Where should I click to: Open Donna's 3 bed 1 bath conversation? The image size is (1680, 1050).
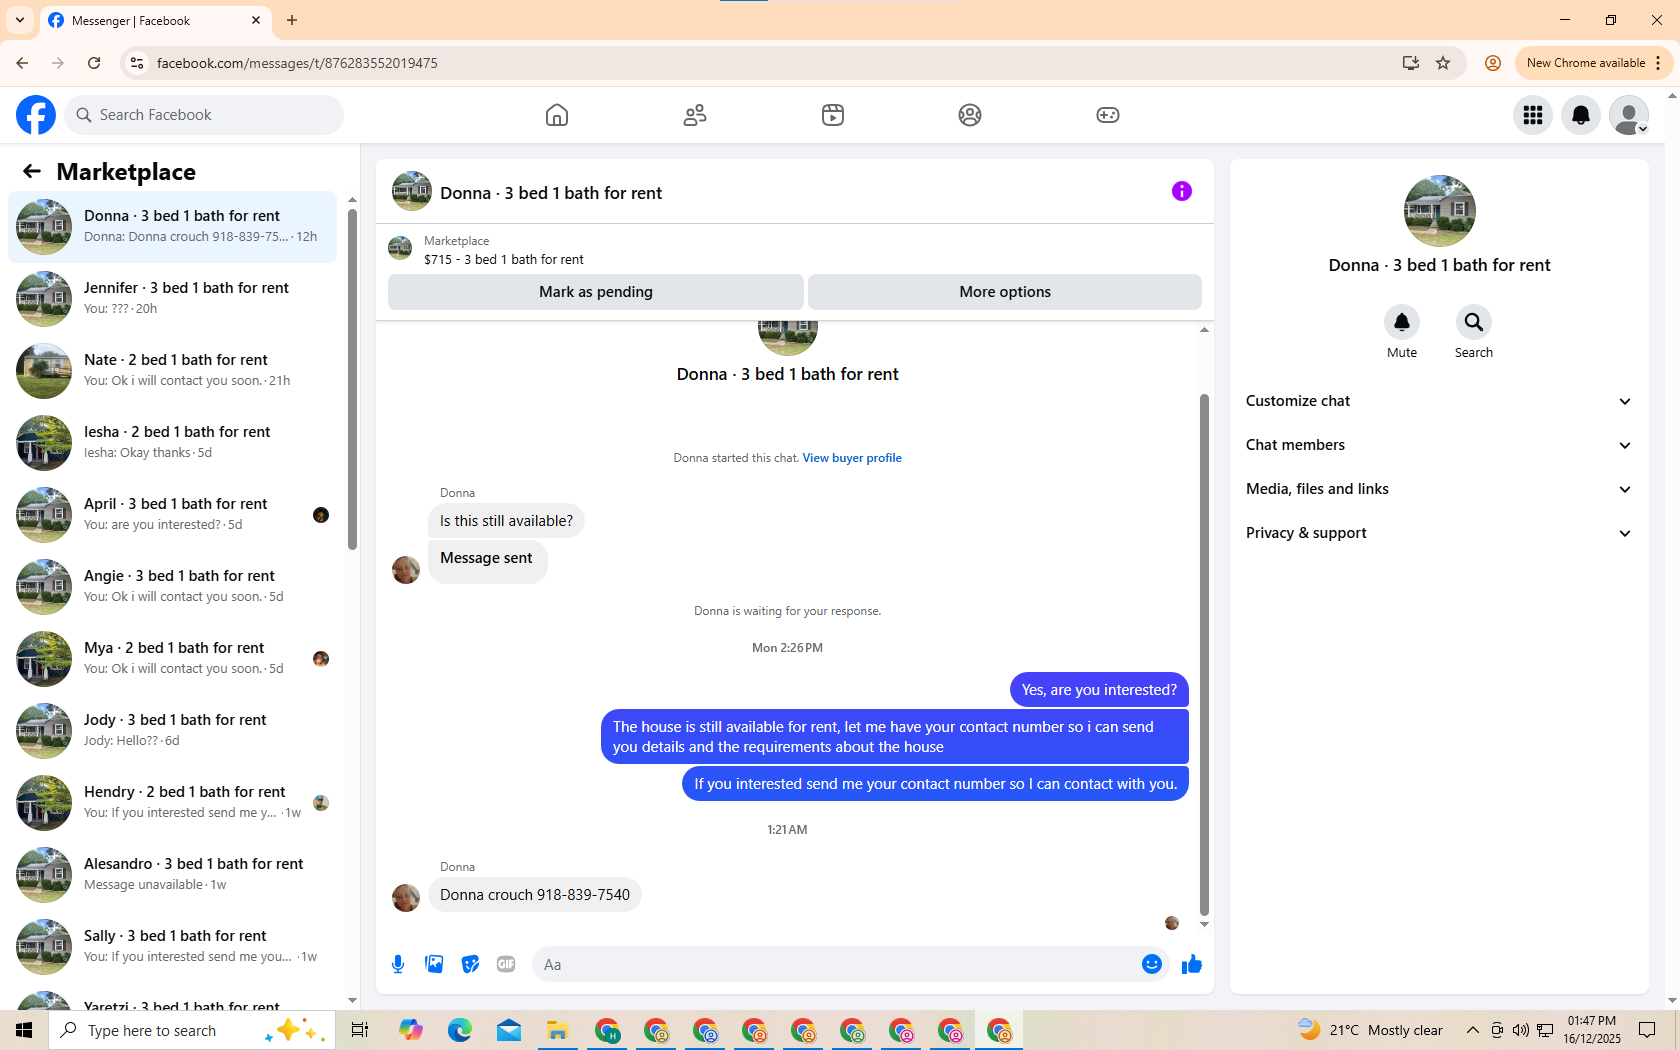173,227
